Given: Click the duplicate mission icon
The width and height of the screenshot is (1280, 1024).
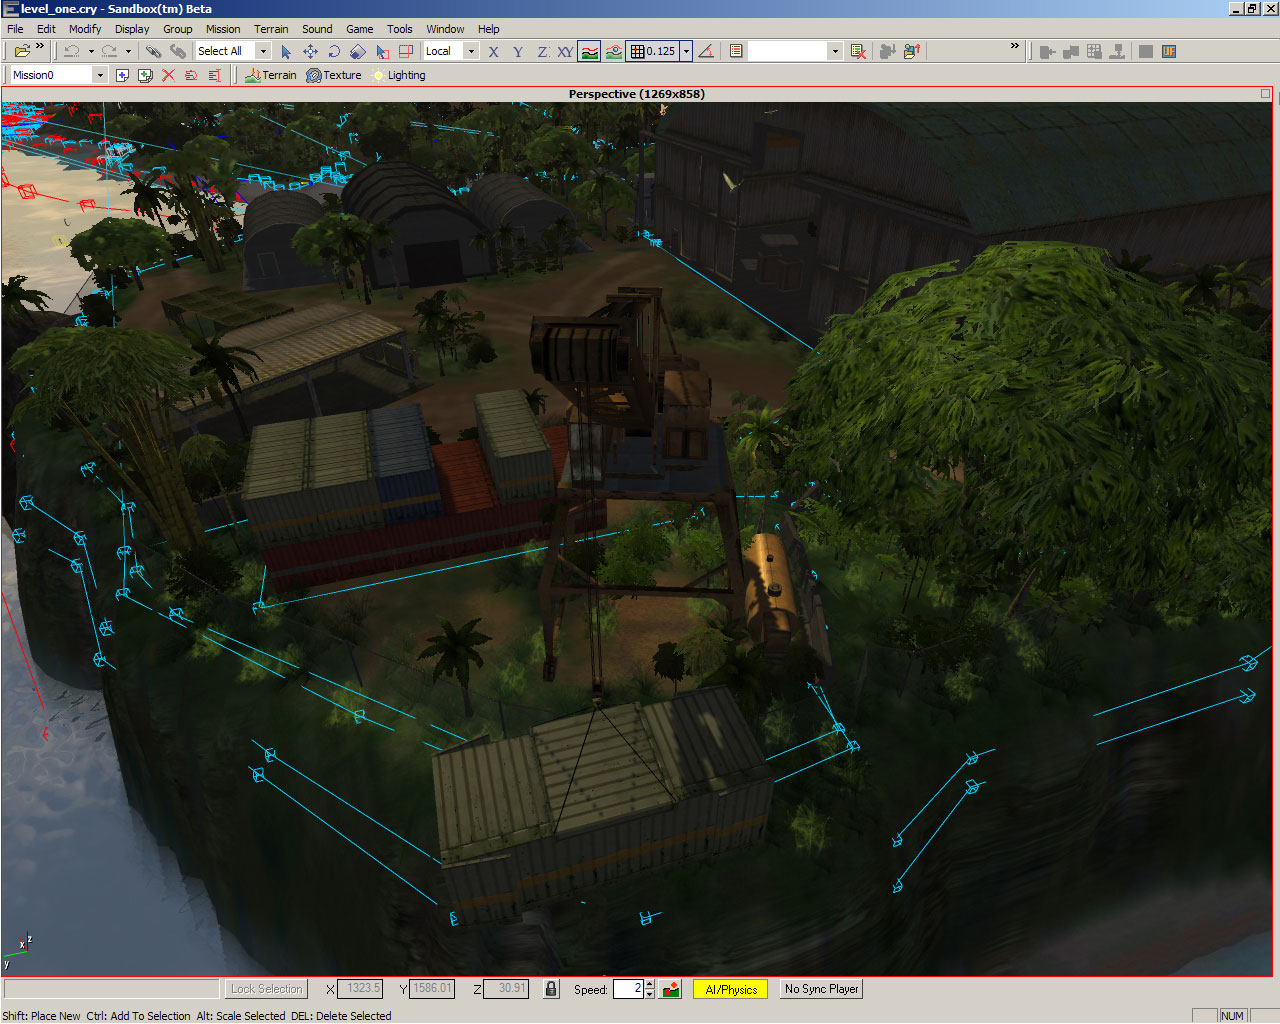Looking at the screenshot, I should tap(145, 75).
